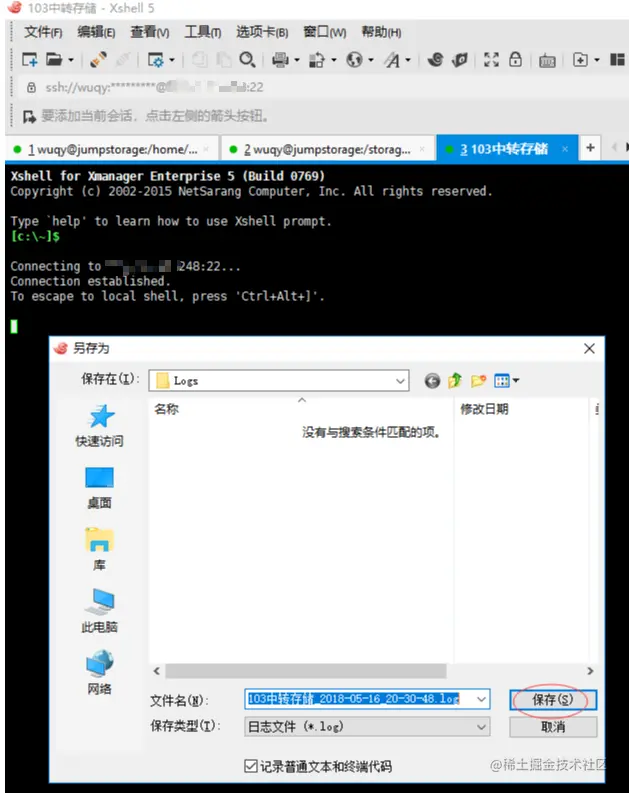Click the Up One Level folder icon
This screenshot has width=629, height=793.
[455, 380]
